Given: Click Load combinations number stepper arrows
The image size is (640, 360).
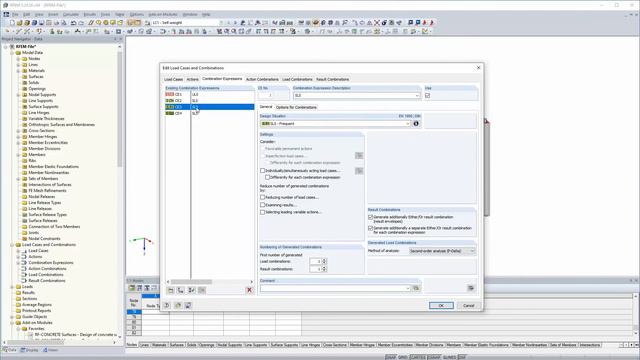Looking at the screenshot, I should [324, 261].
